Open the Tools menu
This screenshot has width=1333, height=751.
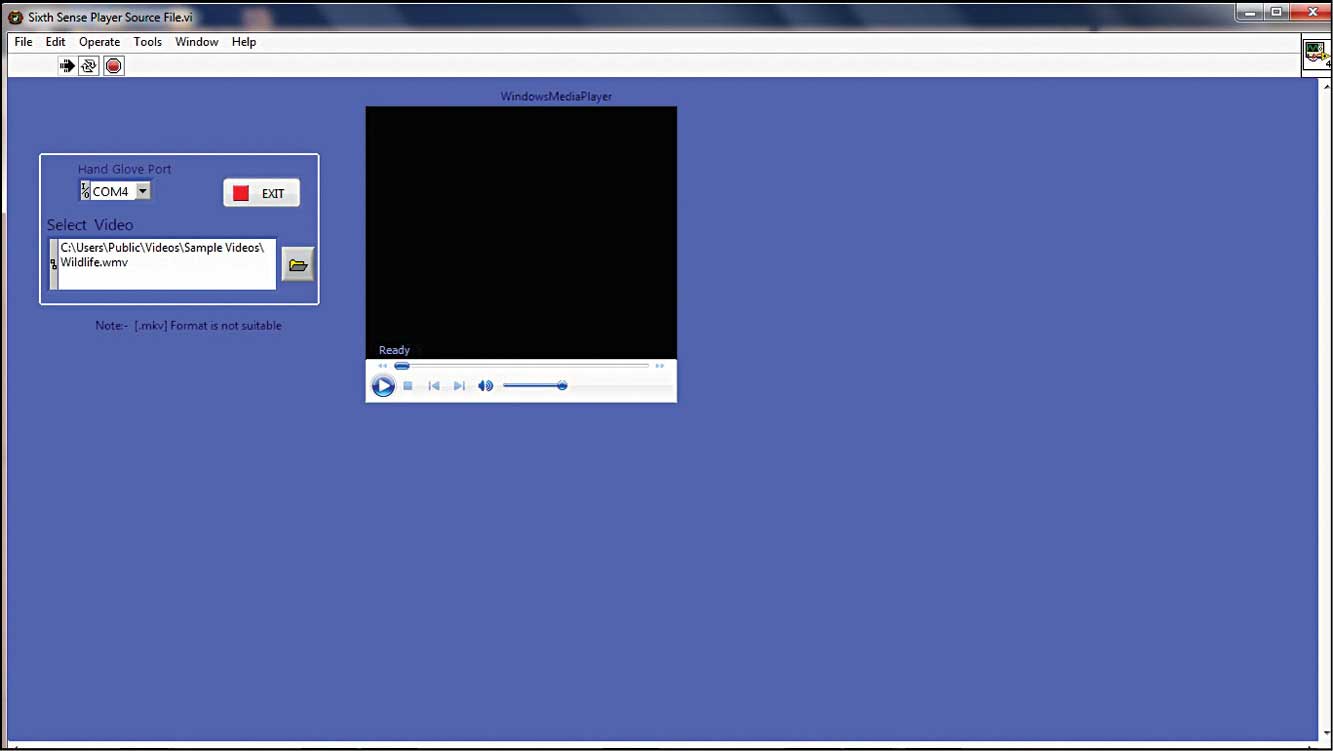click(x=147, y=42)
